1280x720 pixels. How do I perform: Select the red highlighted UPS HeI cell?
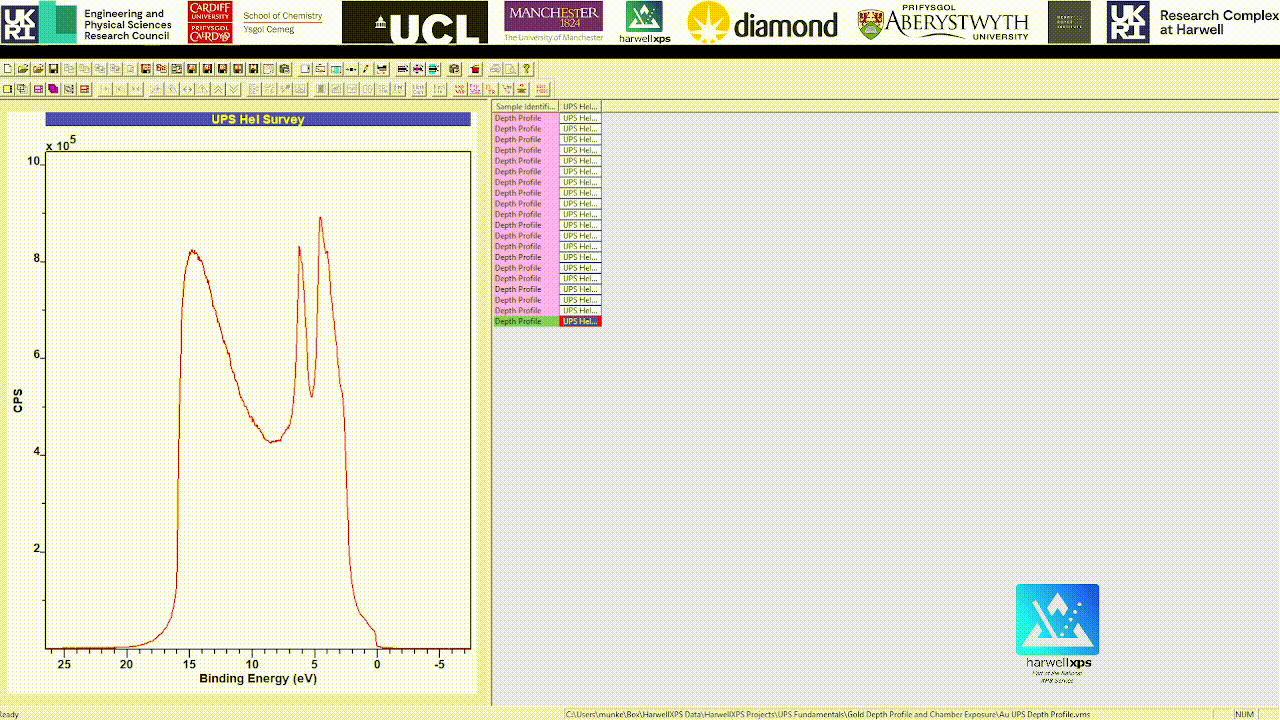pos(580,321)
